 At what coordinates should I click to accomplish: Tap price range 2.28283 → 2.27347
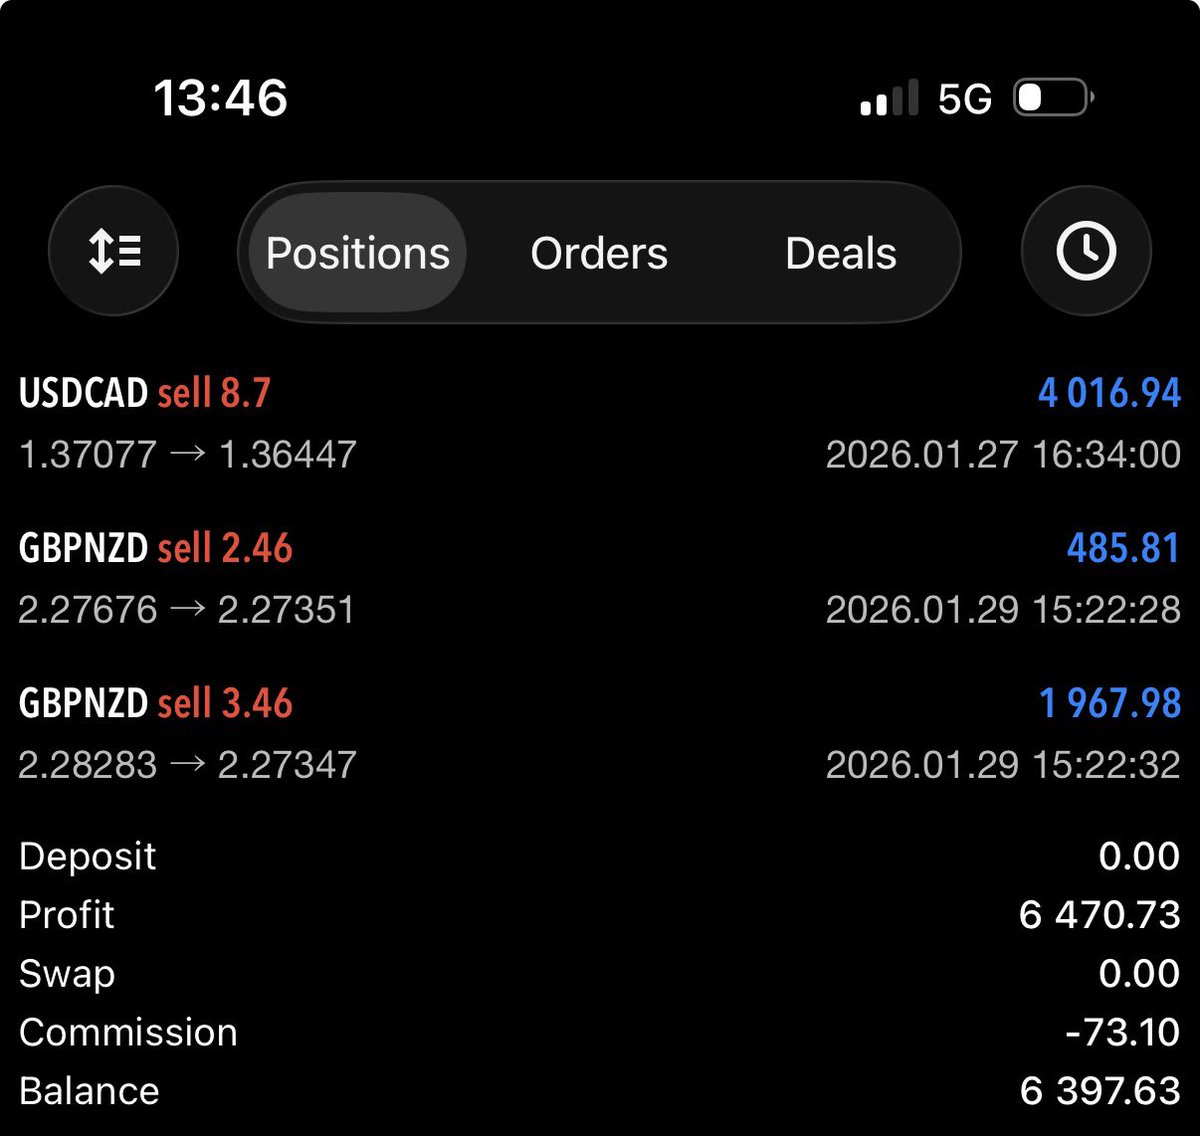coord(188,765)
